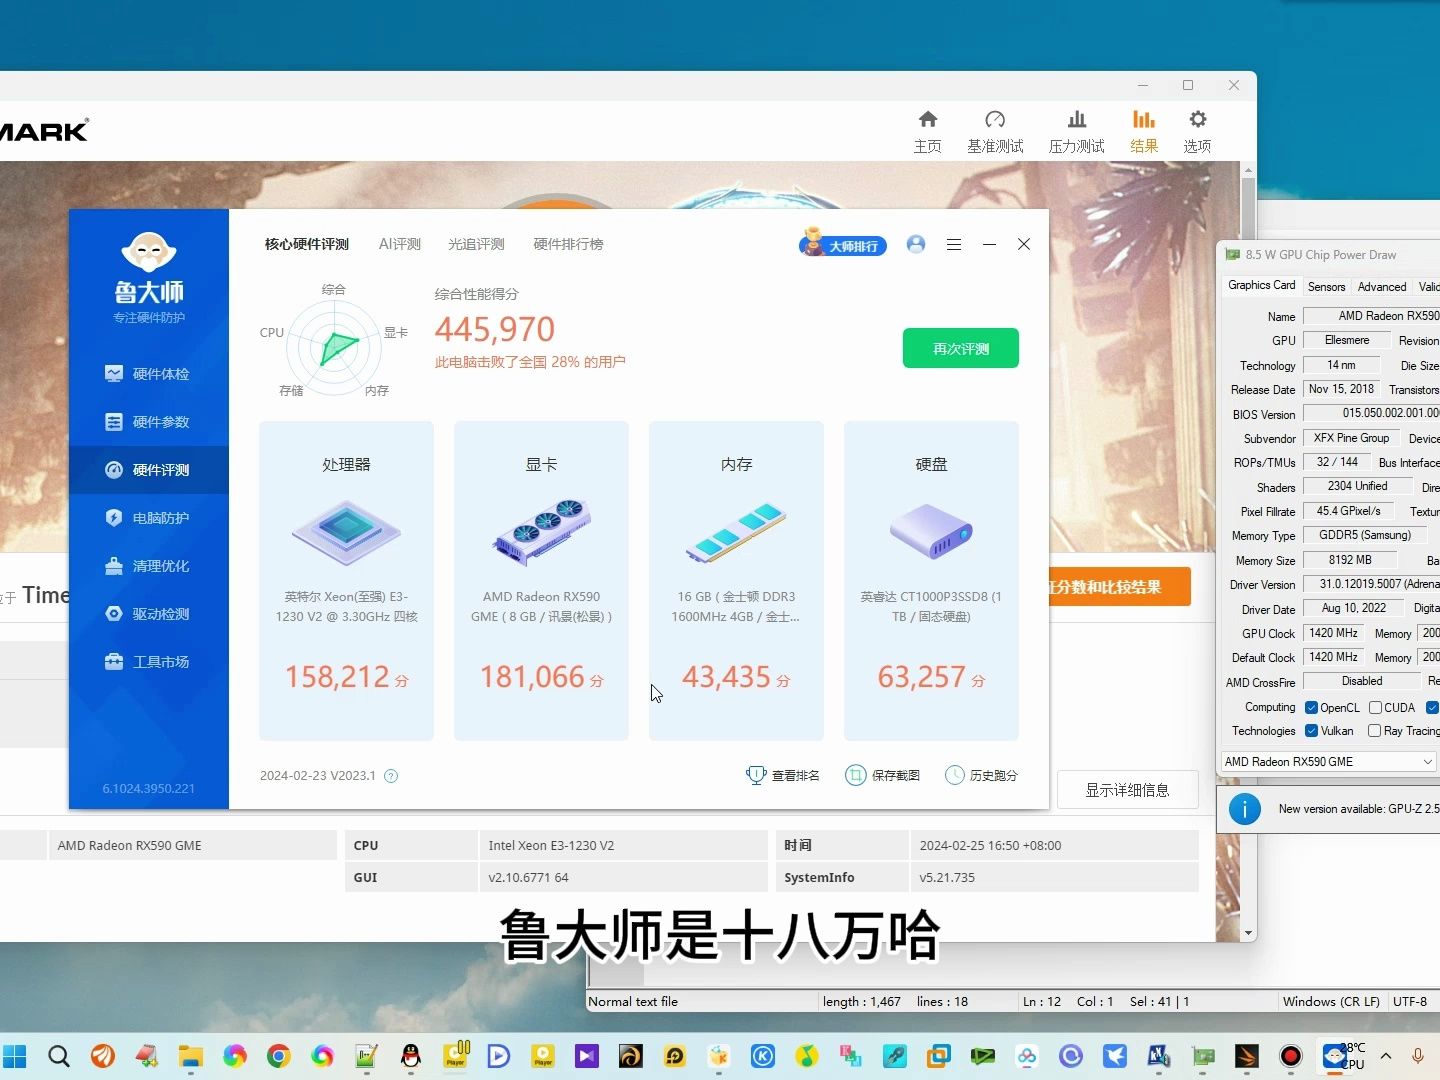This screenshot has height=1080, width=1440.
Task: Open 电脑防护 in Ludashi sidebar
Action: pyautogui.click(x=148, y=518)
